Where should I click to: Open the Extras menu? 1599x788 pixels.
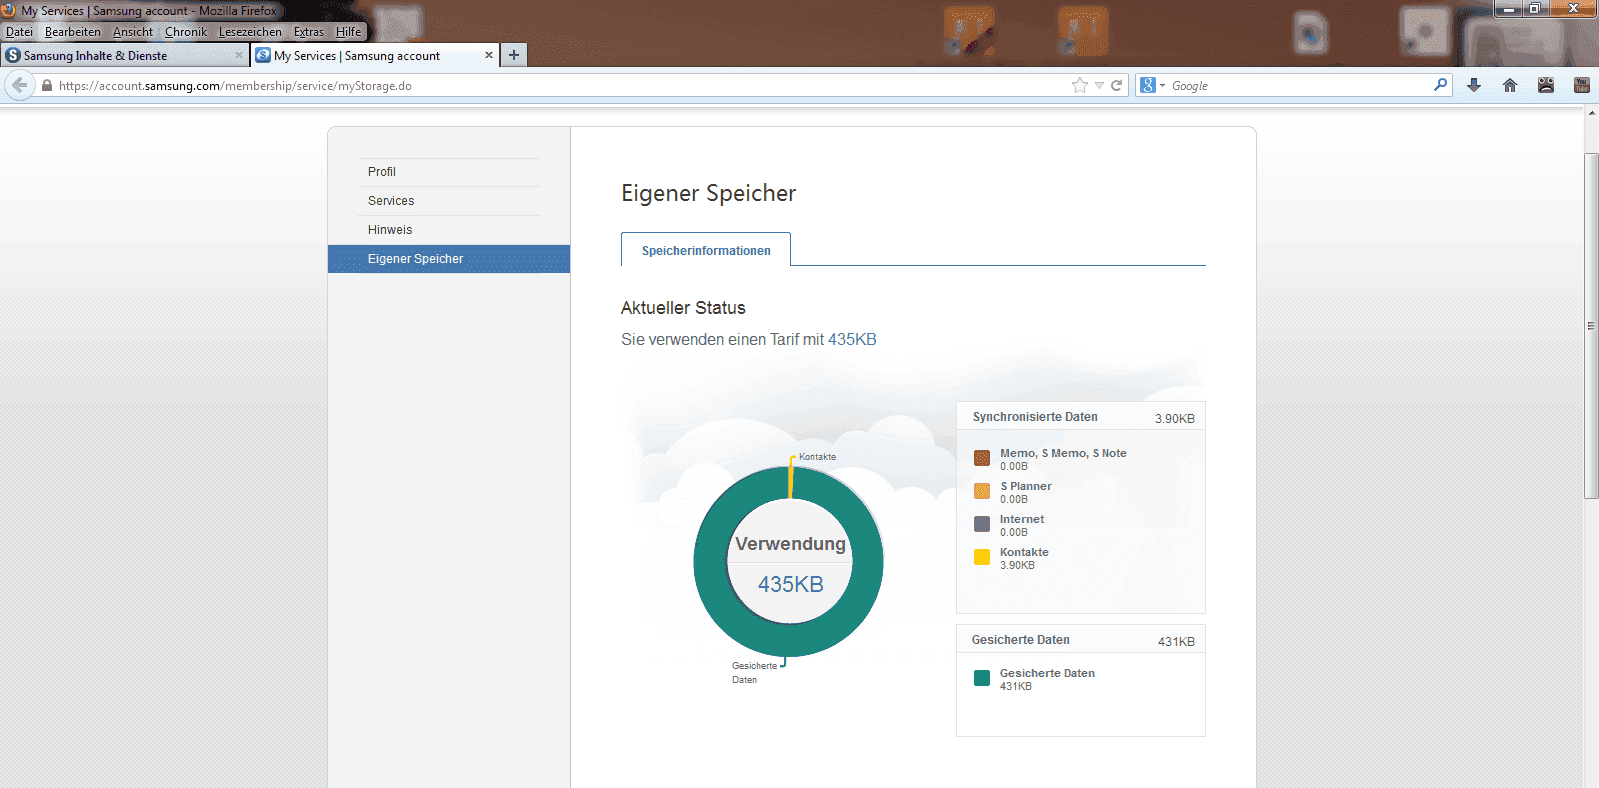tap(309, 32)
